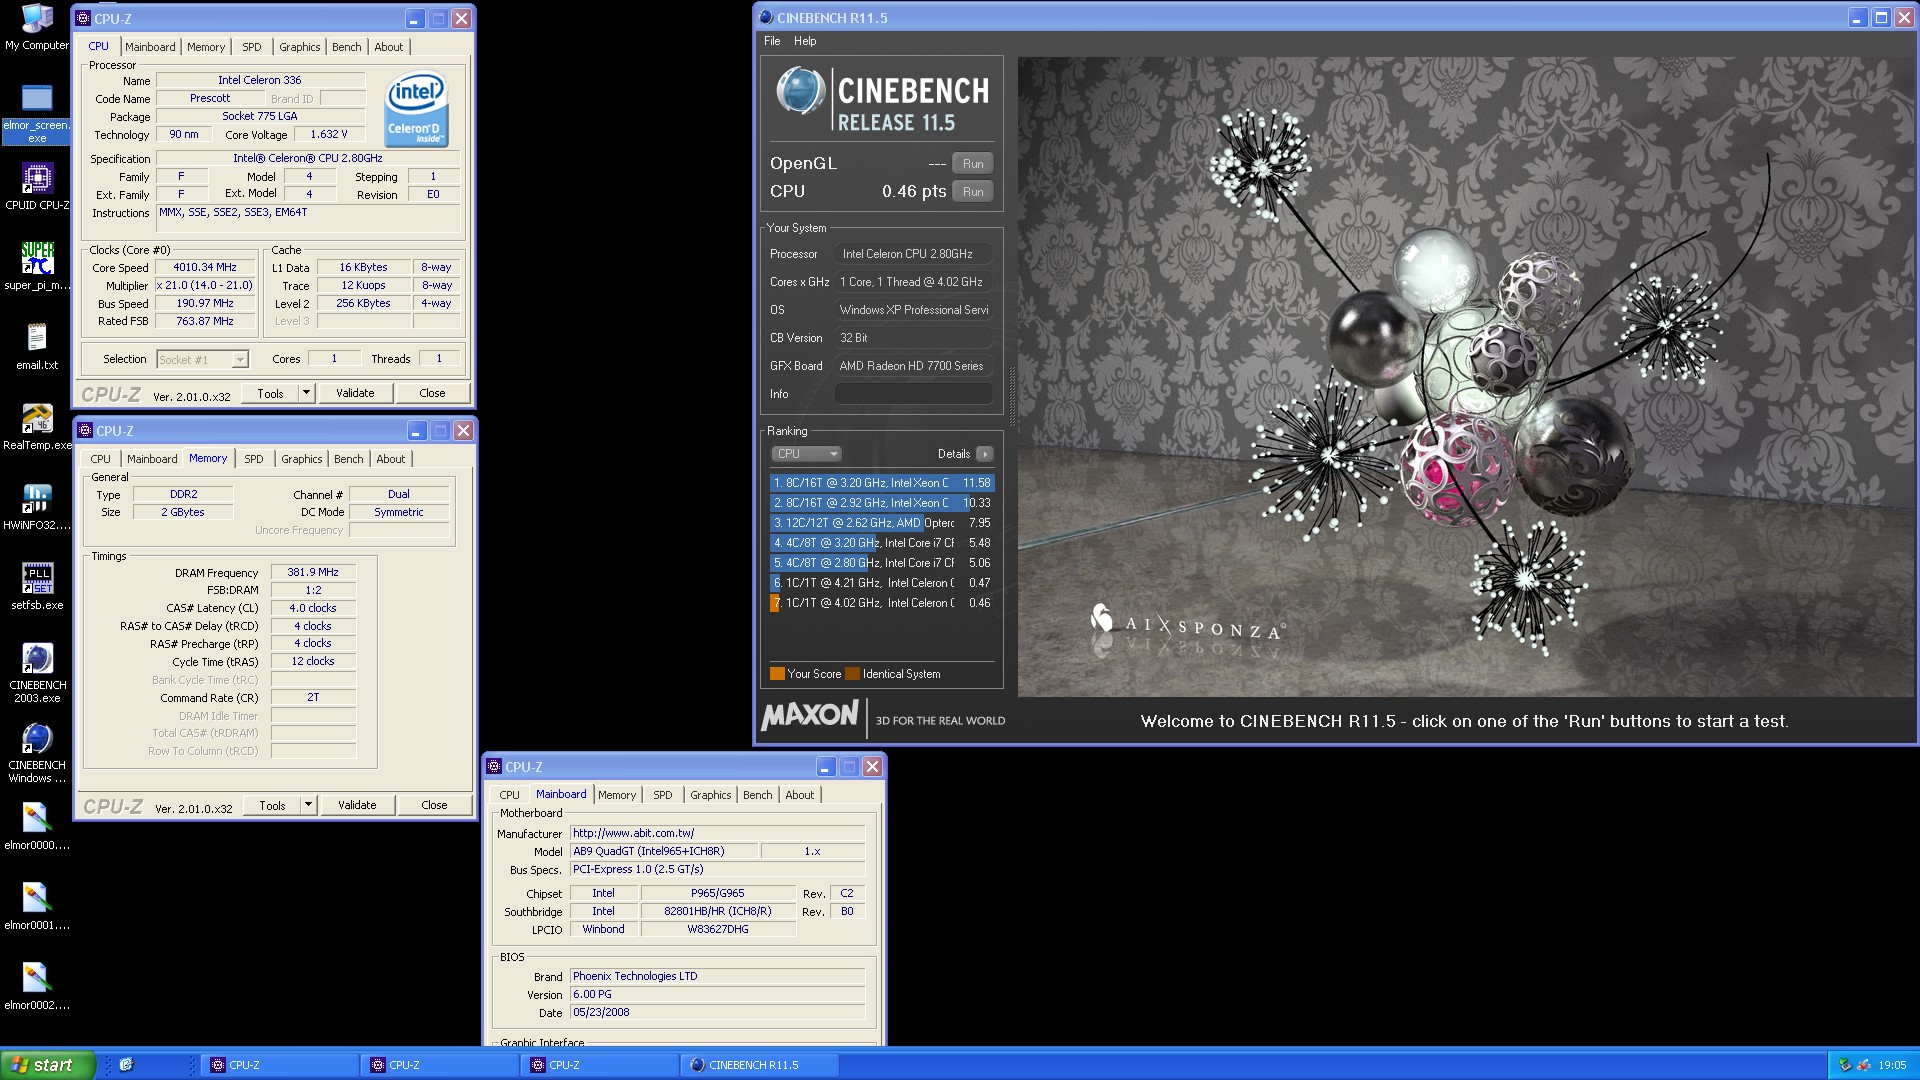Screen dimensions: 1920x1080
Task: Expand Tools dropdown arrow in top CPU-Z
Action: click(306, 393)
